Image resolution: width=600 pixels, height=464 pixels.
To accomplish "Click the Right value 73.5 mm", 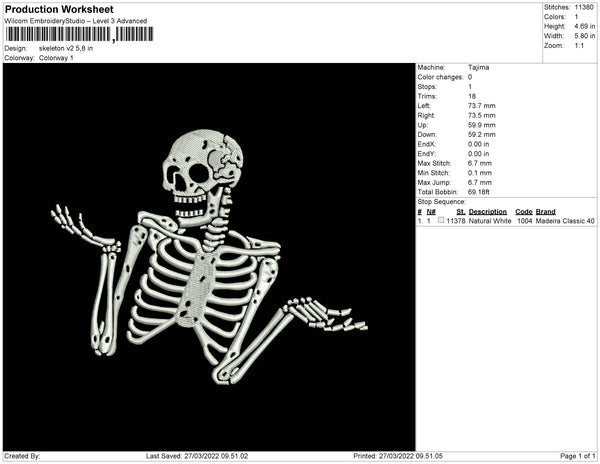I will pos(481,116).
